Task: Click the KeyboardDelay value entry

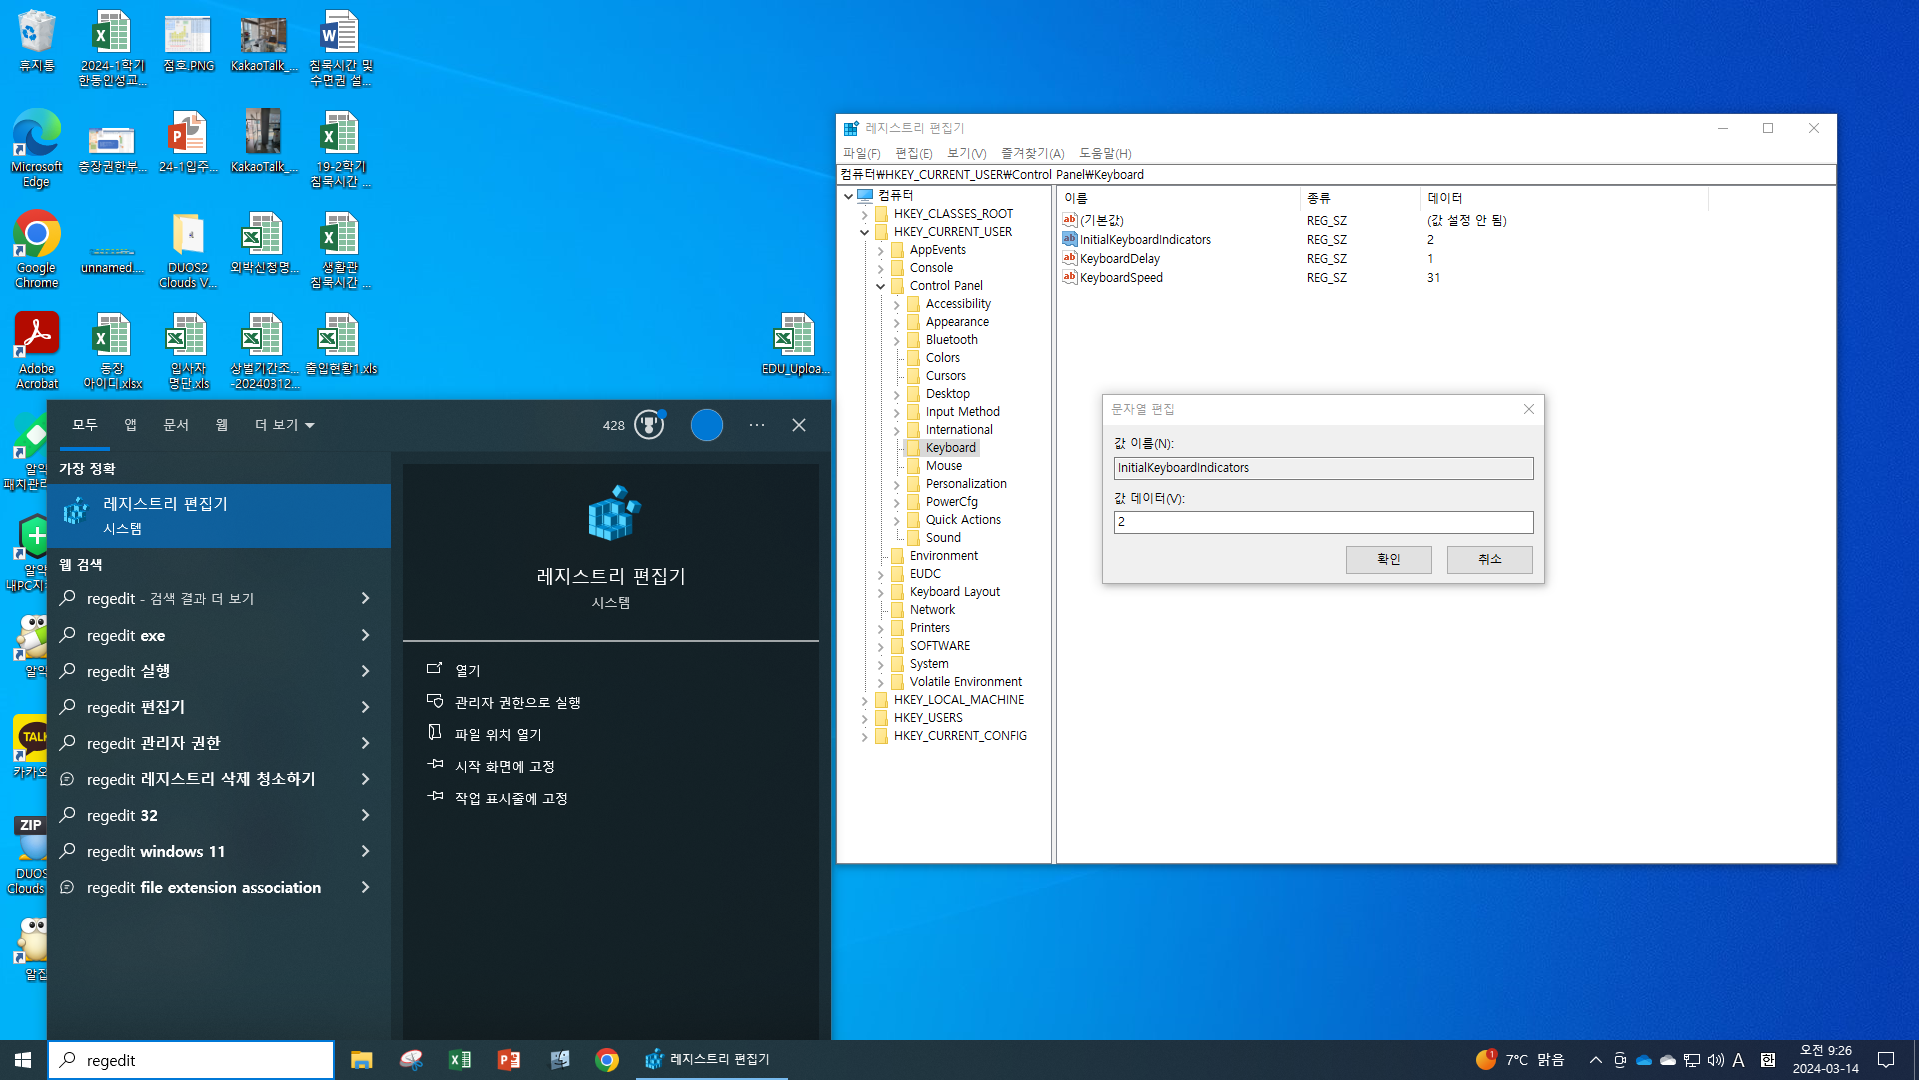Action: pos(1119,259)
